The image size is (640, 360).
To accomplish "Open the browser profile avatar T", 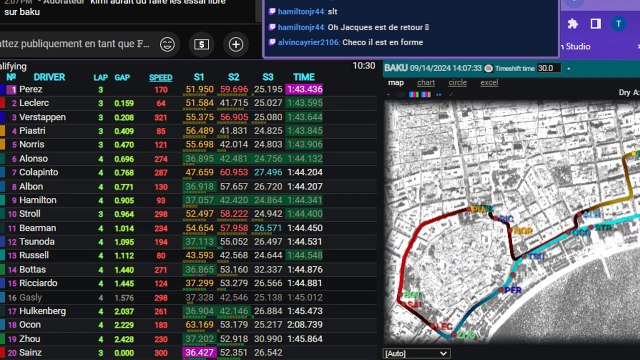I will 618,24.
